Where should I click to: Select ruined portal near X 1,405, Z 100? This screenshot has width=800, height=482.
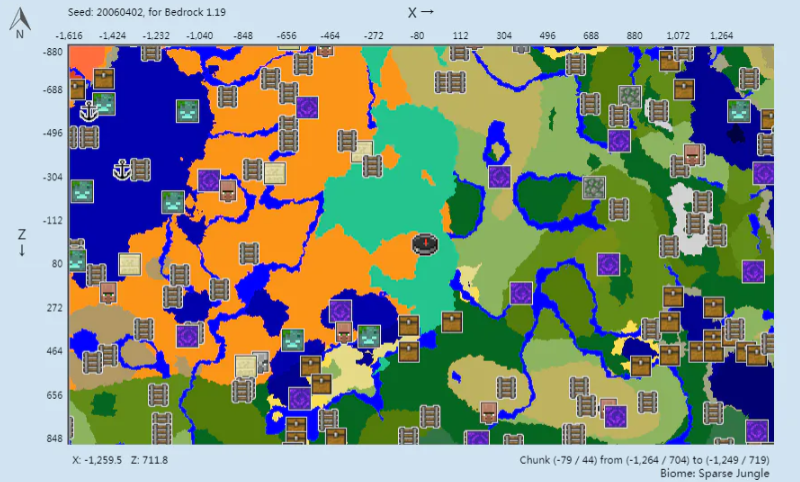click(x=753, y=272)
